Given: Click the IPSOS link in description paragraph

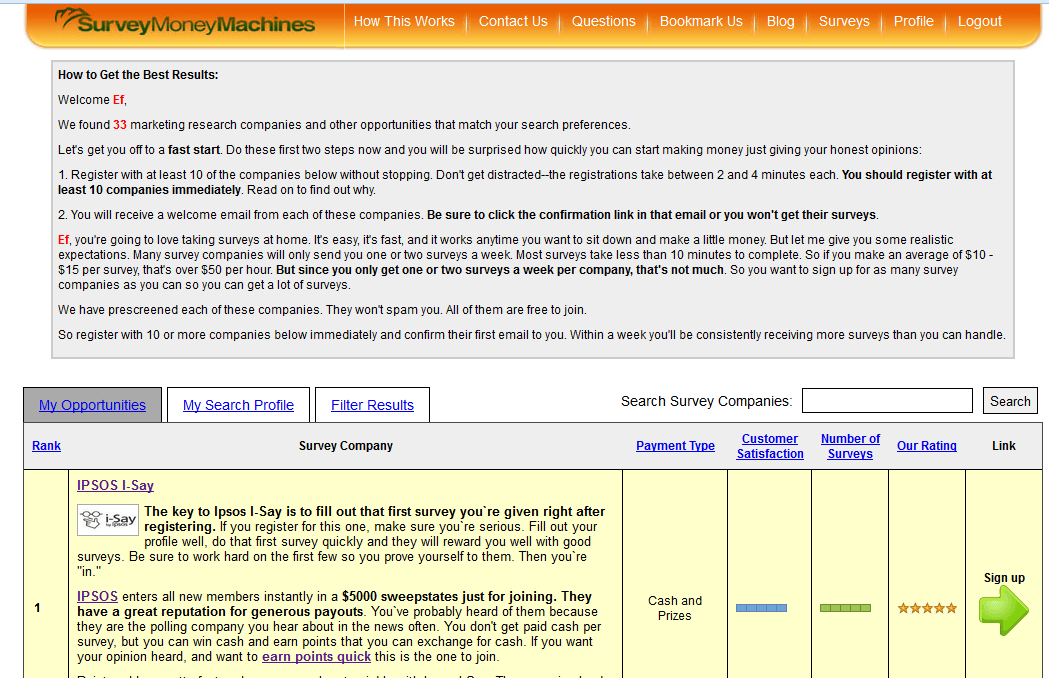Looking at the screenshot, I should [x=97, y=596].
